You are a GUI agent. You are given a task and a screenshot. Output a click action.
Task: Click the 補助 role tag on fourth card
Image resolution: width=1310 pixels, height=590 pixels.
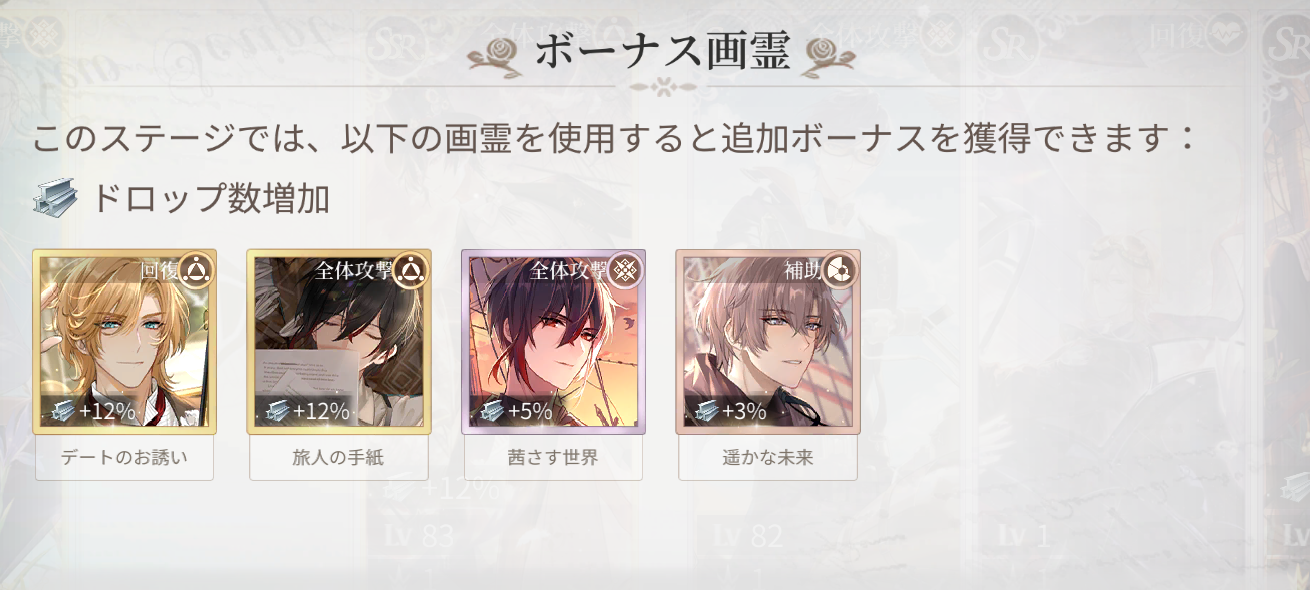click(802, 270)
